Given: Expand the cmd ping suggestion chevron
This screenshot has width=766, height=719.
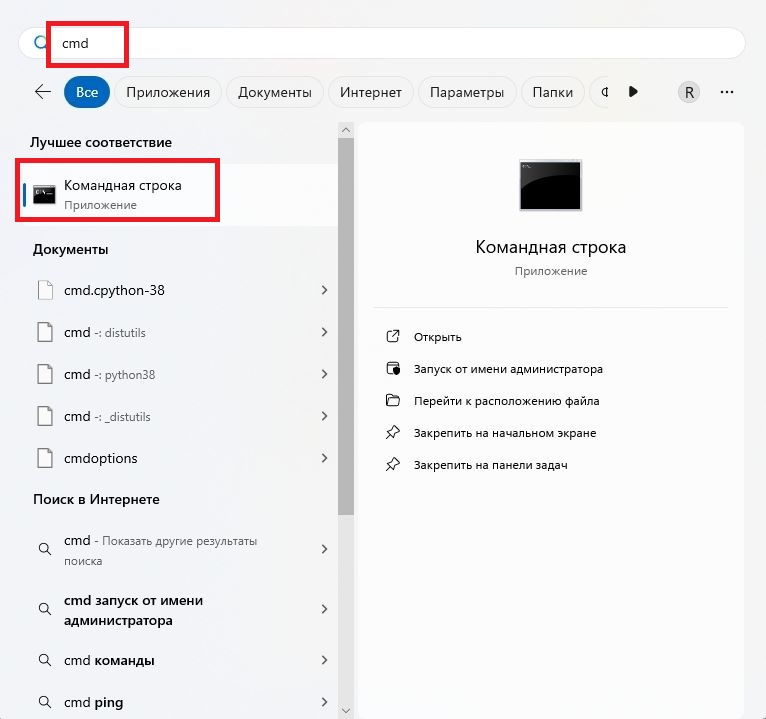Looking at the screenshot, I should [324, 702].
